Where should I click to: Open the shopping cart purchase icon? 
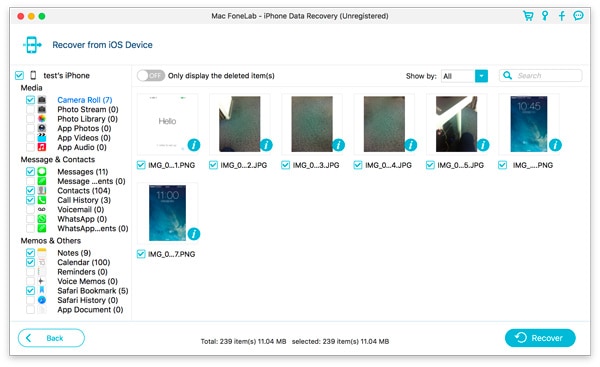528,16
